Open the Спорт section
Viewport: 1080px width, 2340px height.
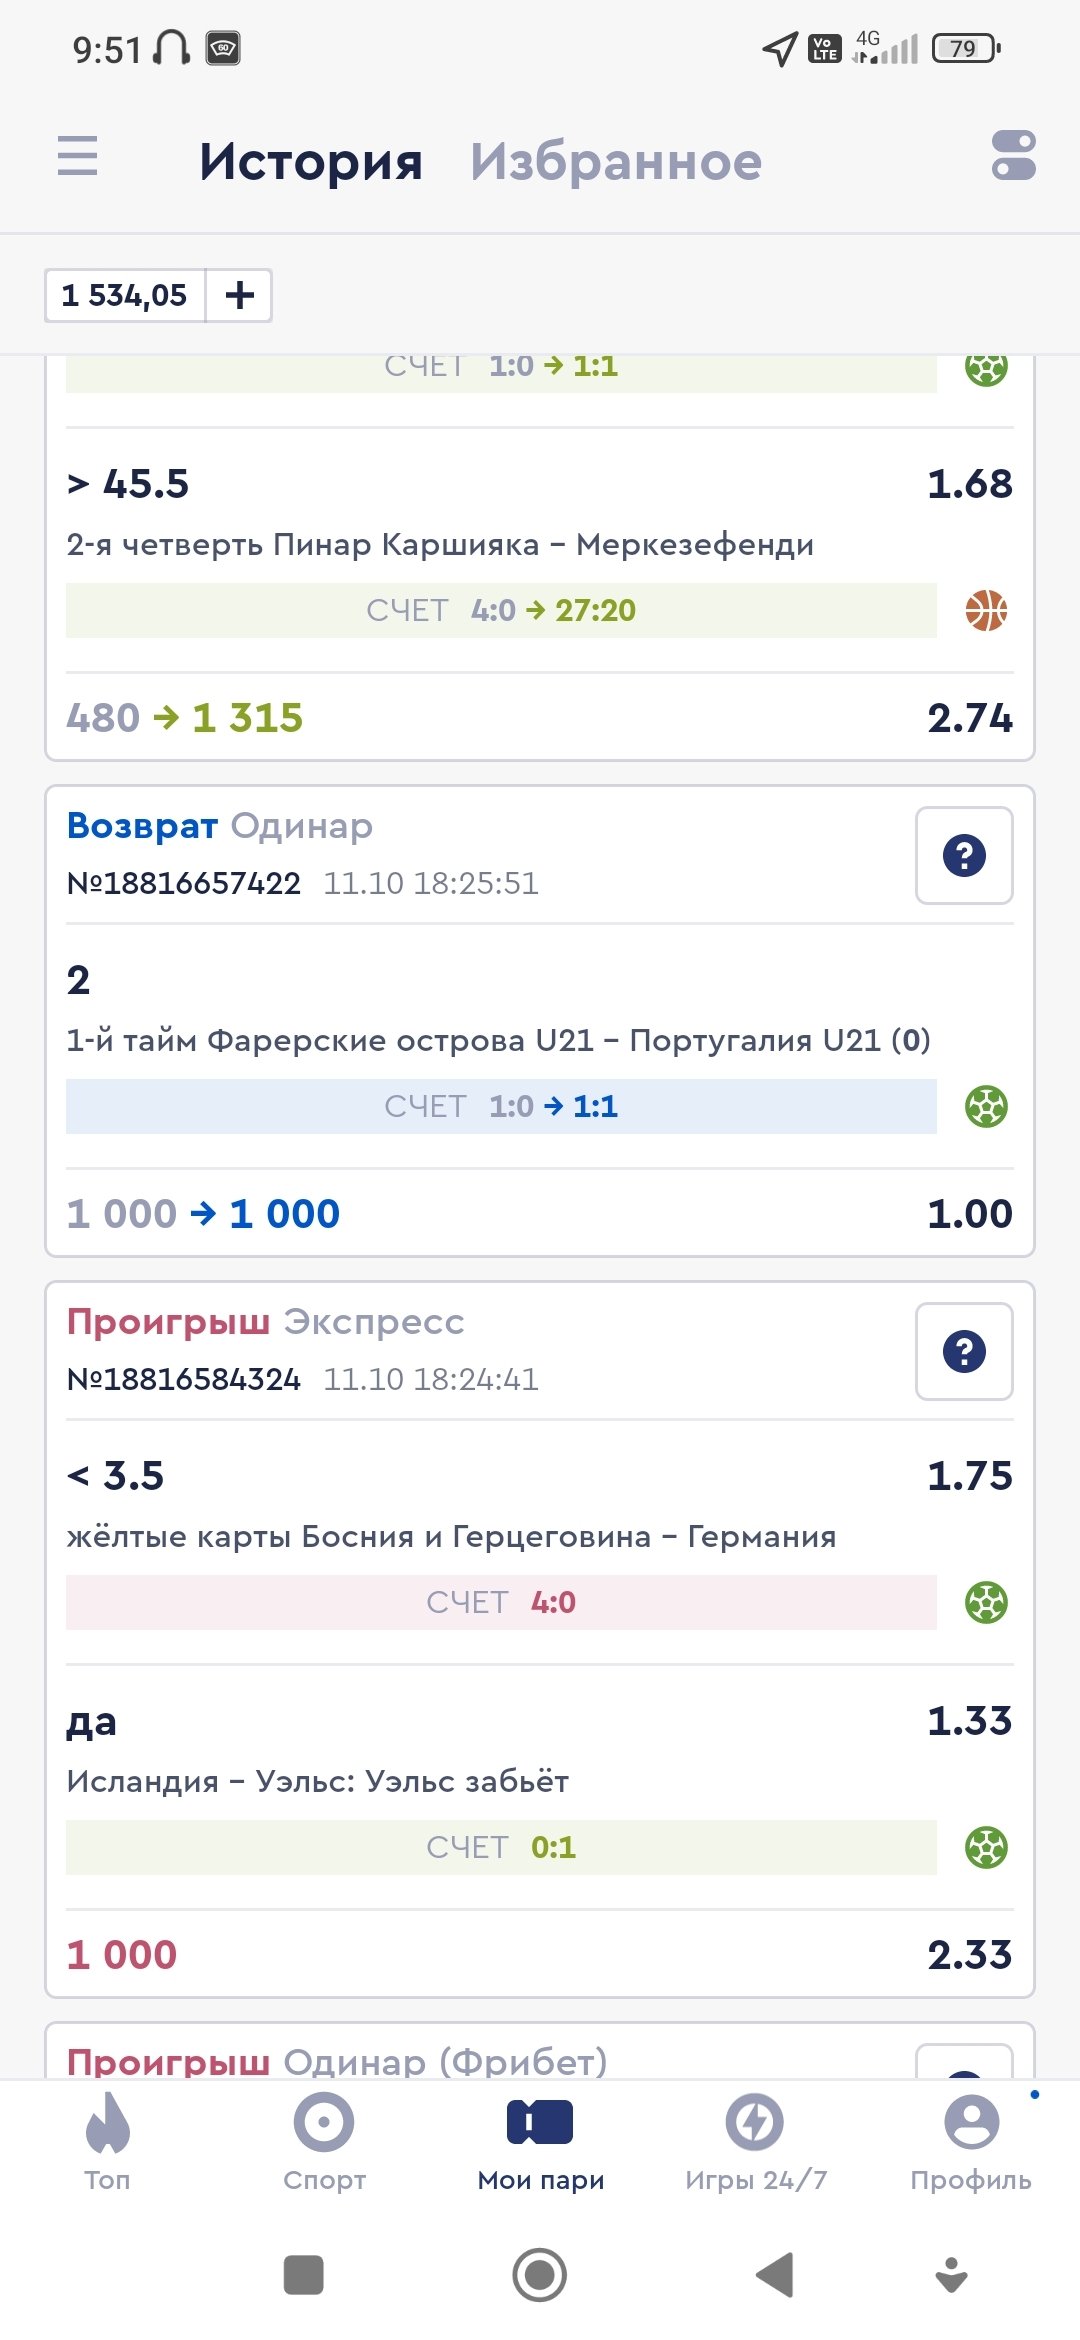[x=324, y=2140]
